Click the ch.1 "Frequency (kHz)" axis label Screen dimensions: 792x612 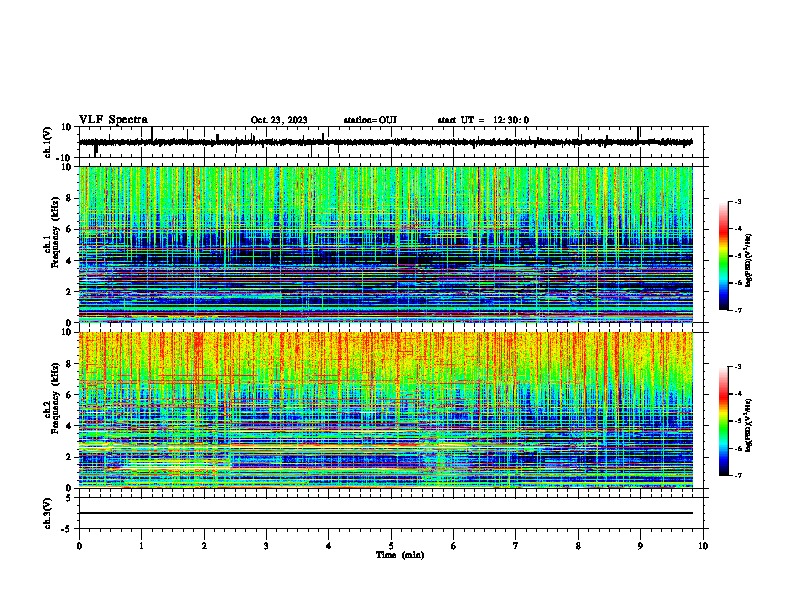[x=55, y=233]
